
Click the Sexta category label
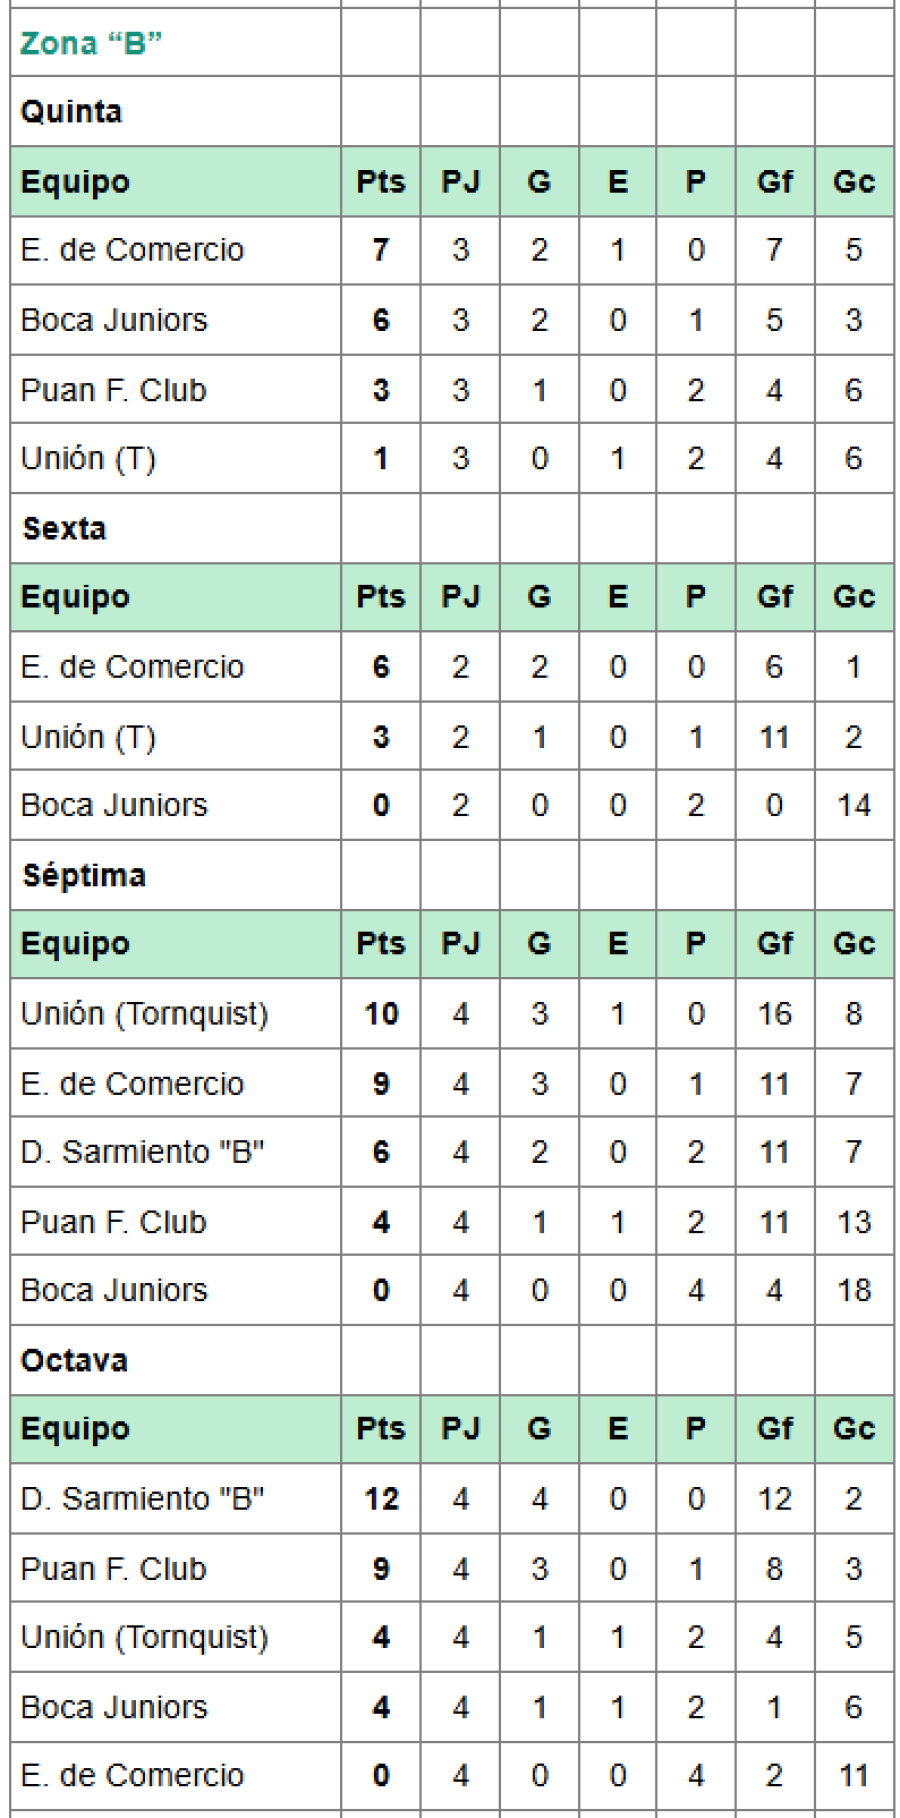pos(64,528)
